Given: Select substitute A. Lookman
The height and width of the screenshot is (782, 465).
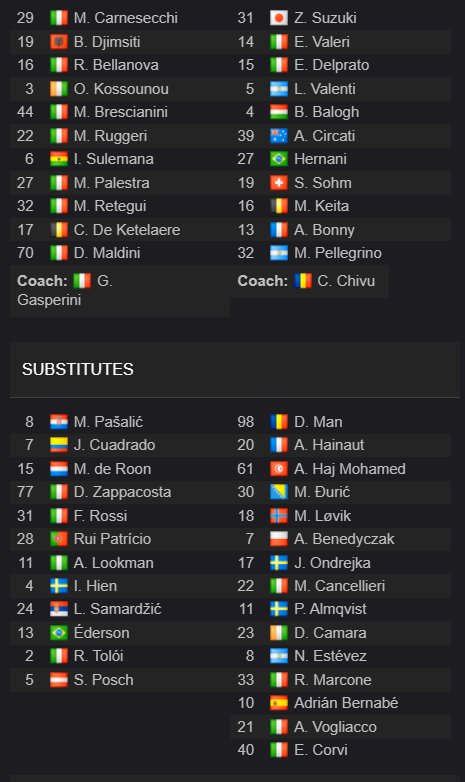Looking at the screenshot, I should (x=114, y=563).
